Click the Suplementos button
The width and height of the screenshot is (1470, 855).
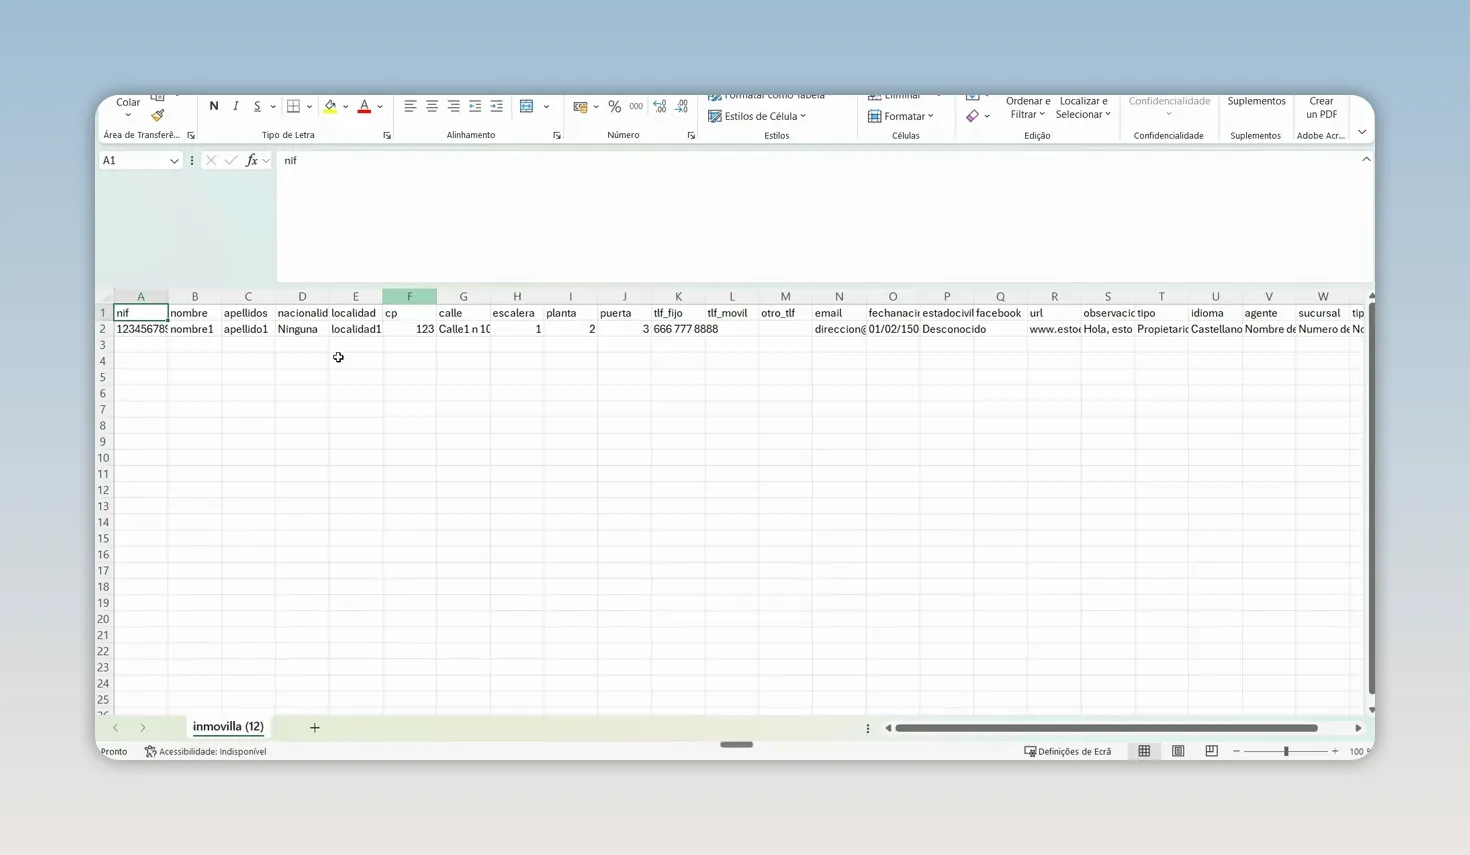(1256, 101)
